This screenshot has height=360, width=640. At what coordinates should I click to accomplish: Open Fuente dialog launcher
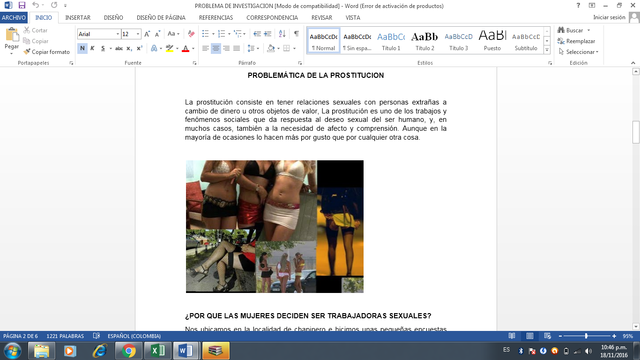pos(194,63)
